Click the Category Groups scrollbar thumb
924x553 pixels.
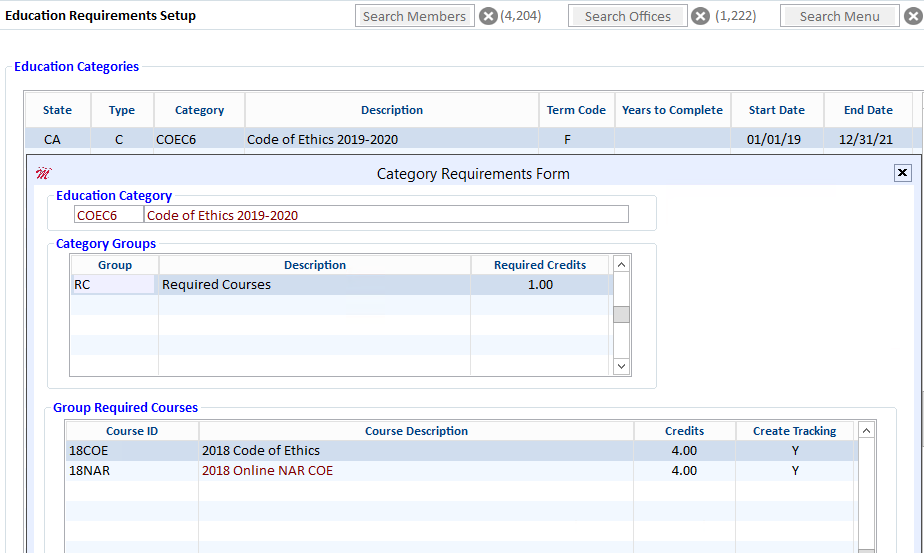[621, 315]
